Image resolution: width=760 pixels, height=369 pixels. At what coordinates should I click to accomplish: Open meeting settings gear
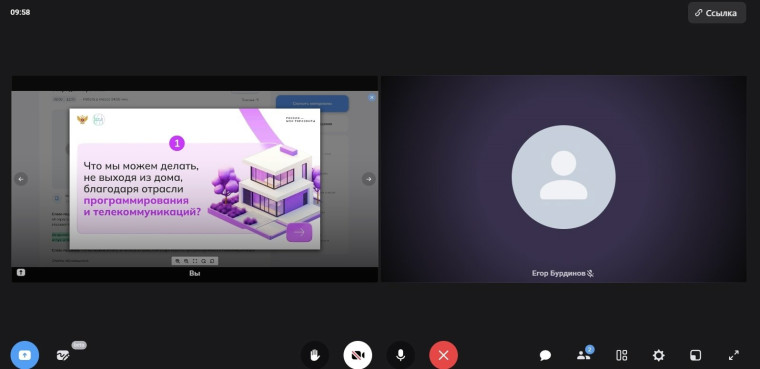pos(658,355)
